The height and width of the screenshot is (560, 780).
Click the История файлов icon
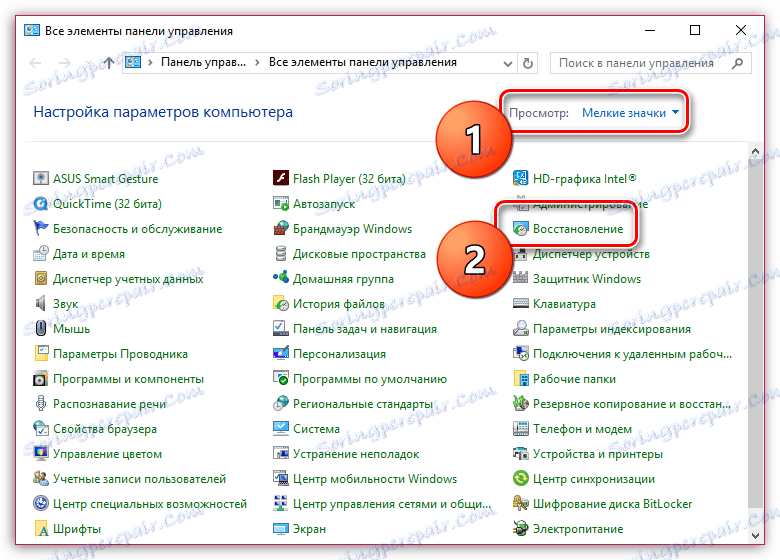click(281, 303)
